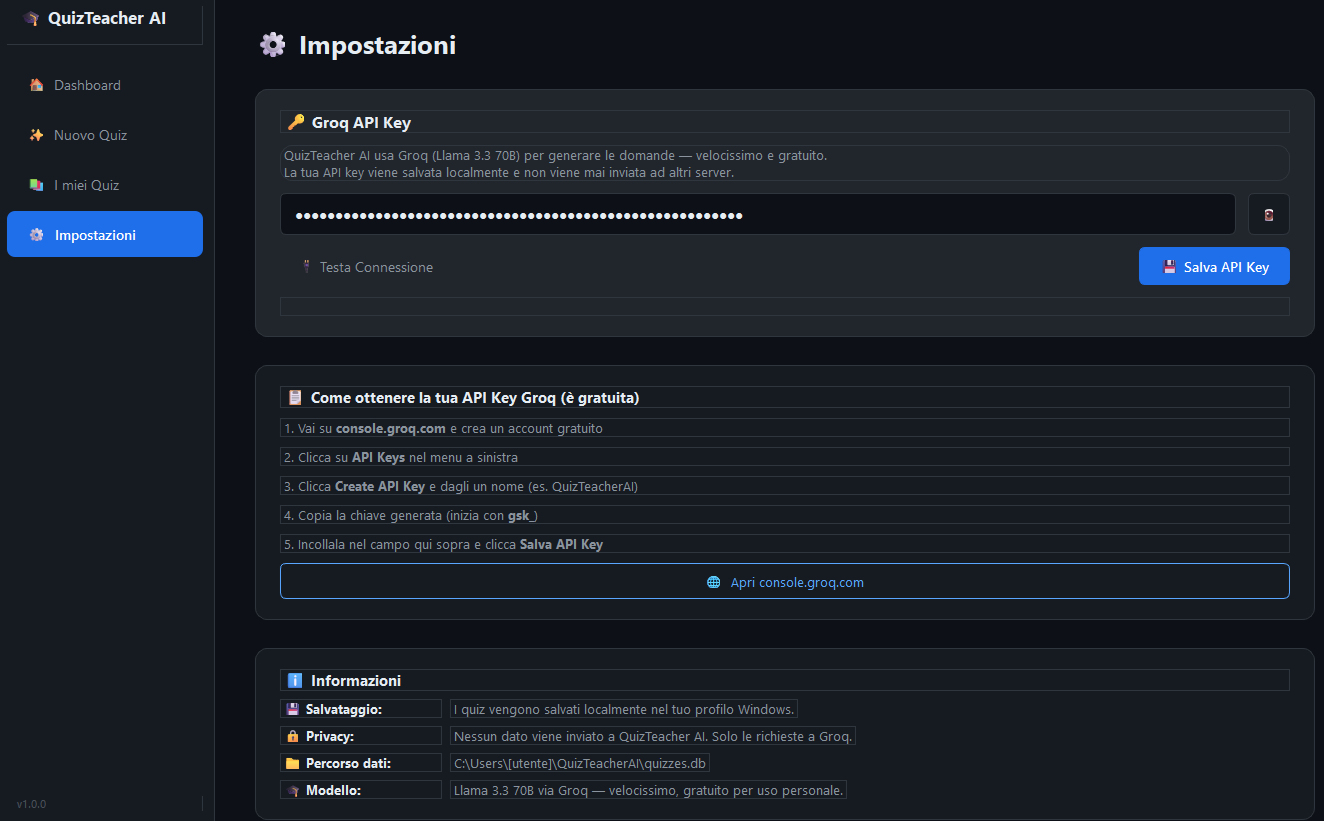Click the clipboard icon beside Come ottenere
This screenshot has height=822, width=1324.
(x=295, y=398)
